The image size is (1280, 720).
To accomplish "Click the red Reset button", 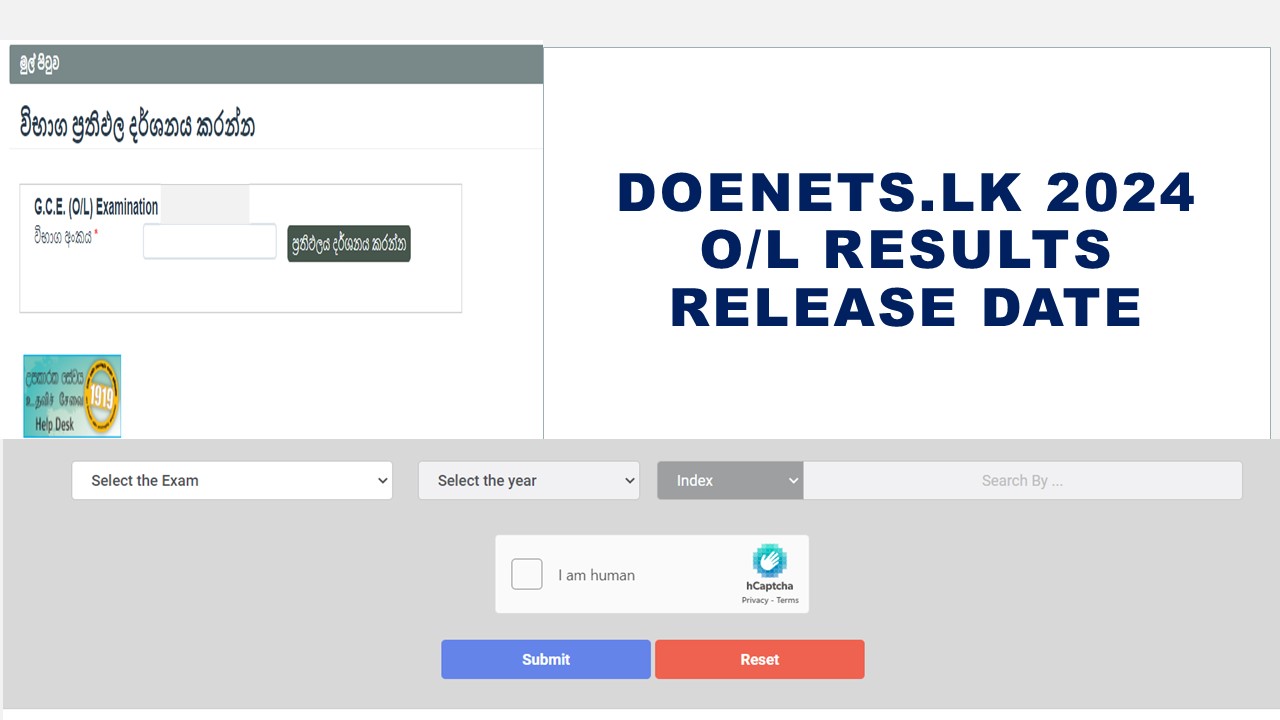I will [759, 659].
